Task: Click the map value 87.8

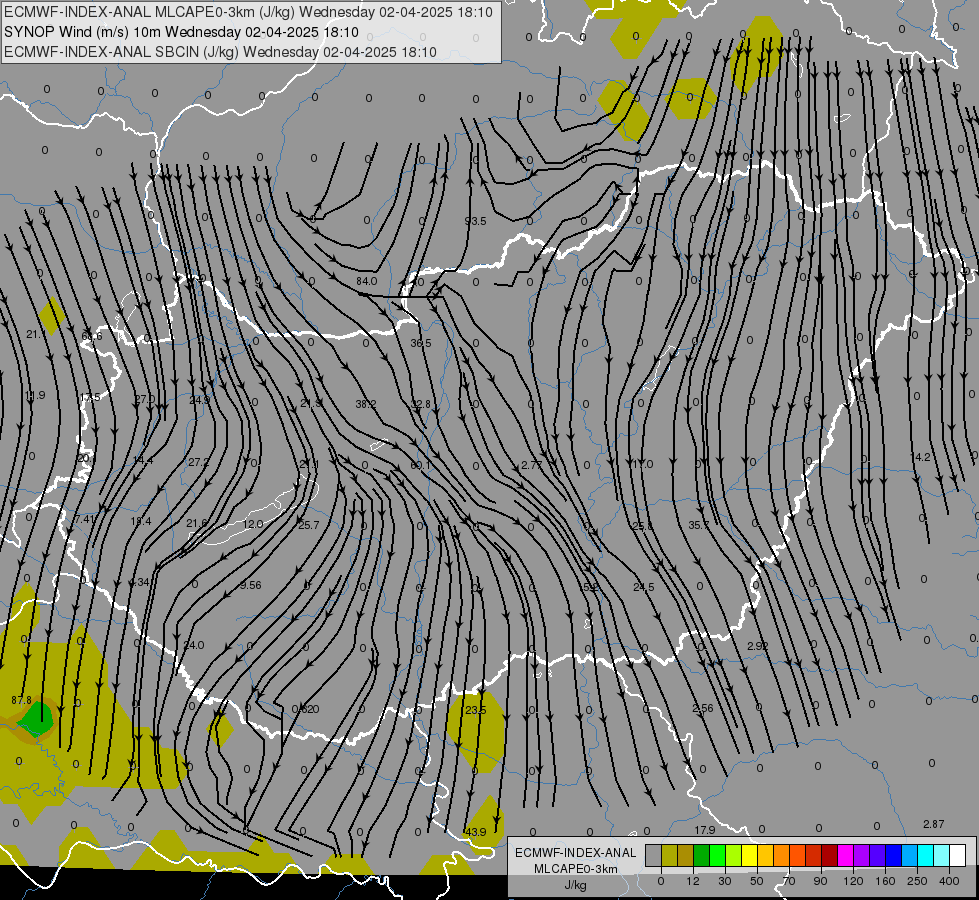Action: [x=21, y=701]
